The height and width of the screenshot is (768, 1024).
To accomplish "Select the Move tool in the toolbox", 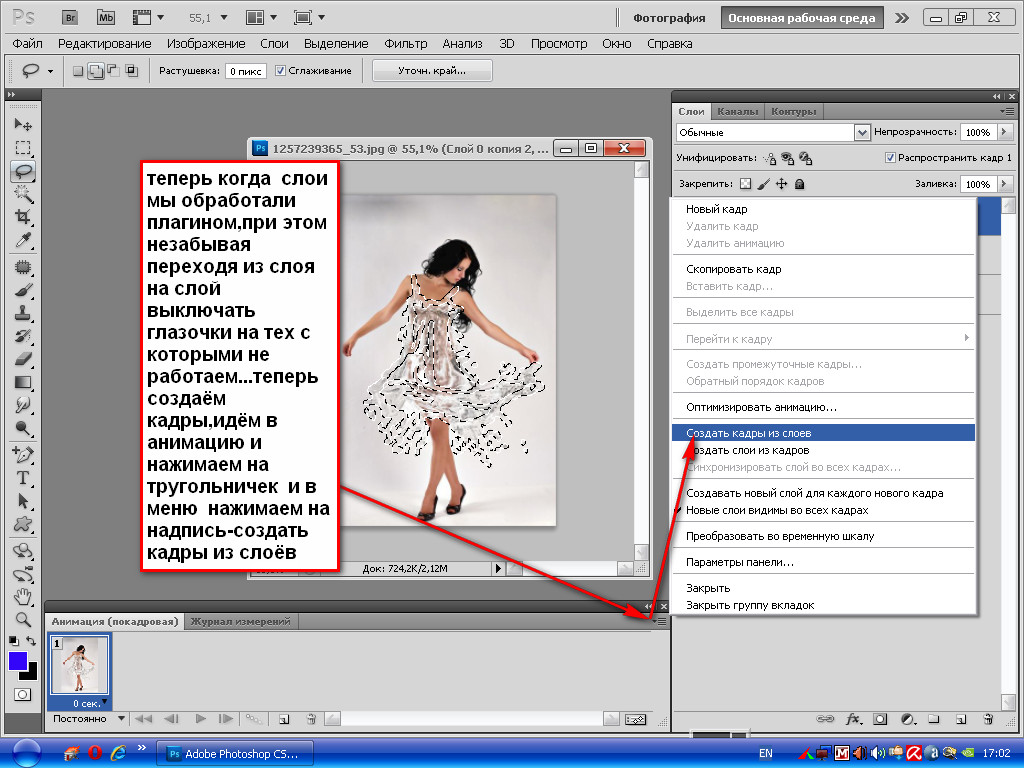I will point(23,125).
